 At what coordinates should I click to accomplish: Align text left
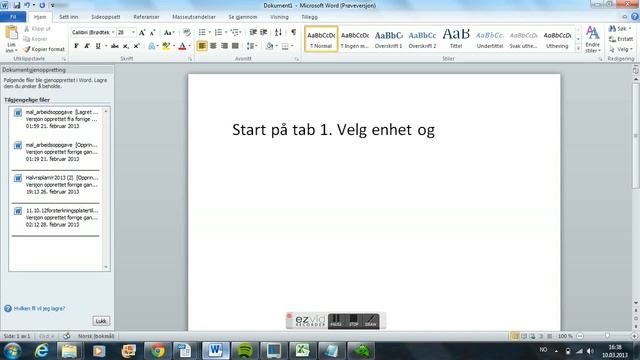coord(202,46)
